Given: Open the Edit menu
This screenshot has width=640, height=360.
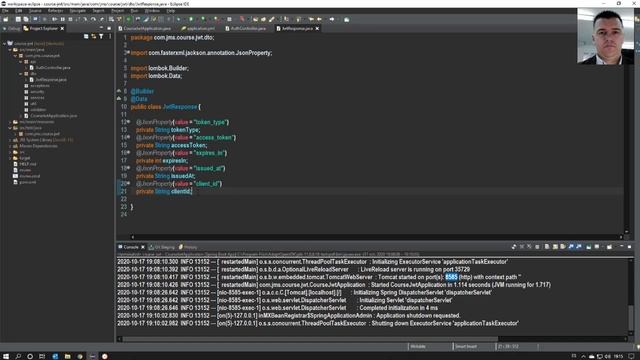Looking at the screenshot, I should click(x=19, y=11).
